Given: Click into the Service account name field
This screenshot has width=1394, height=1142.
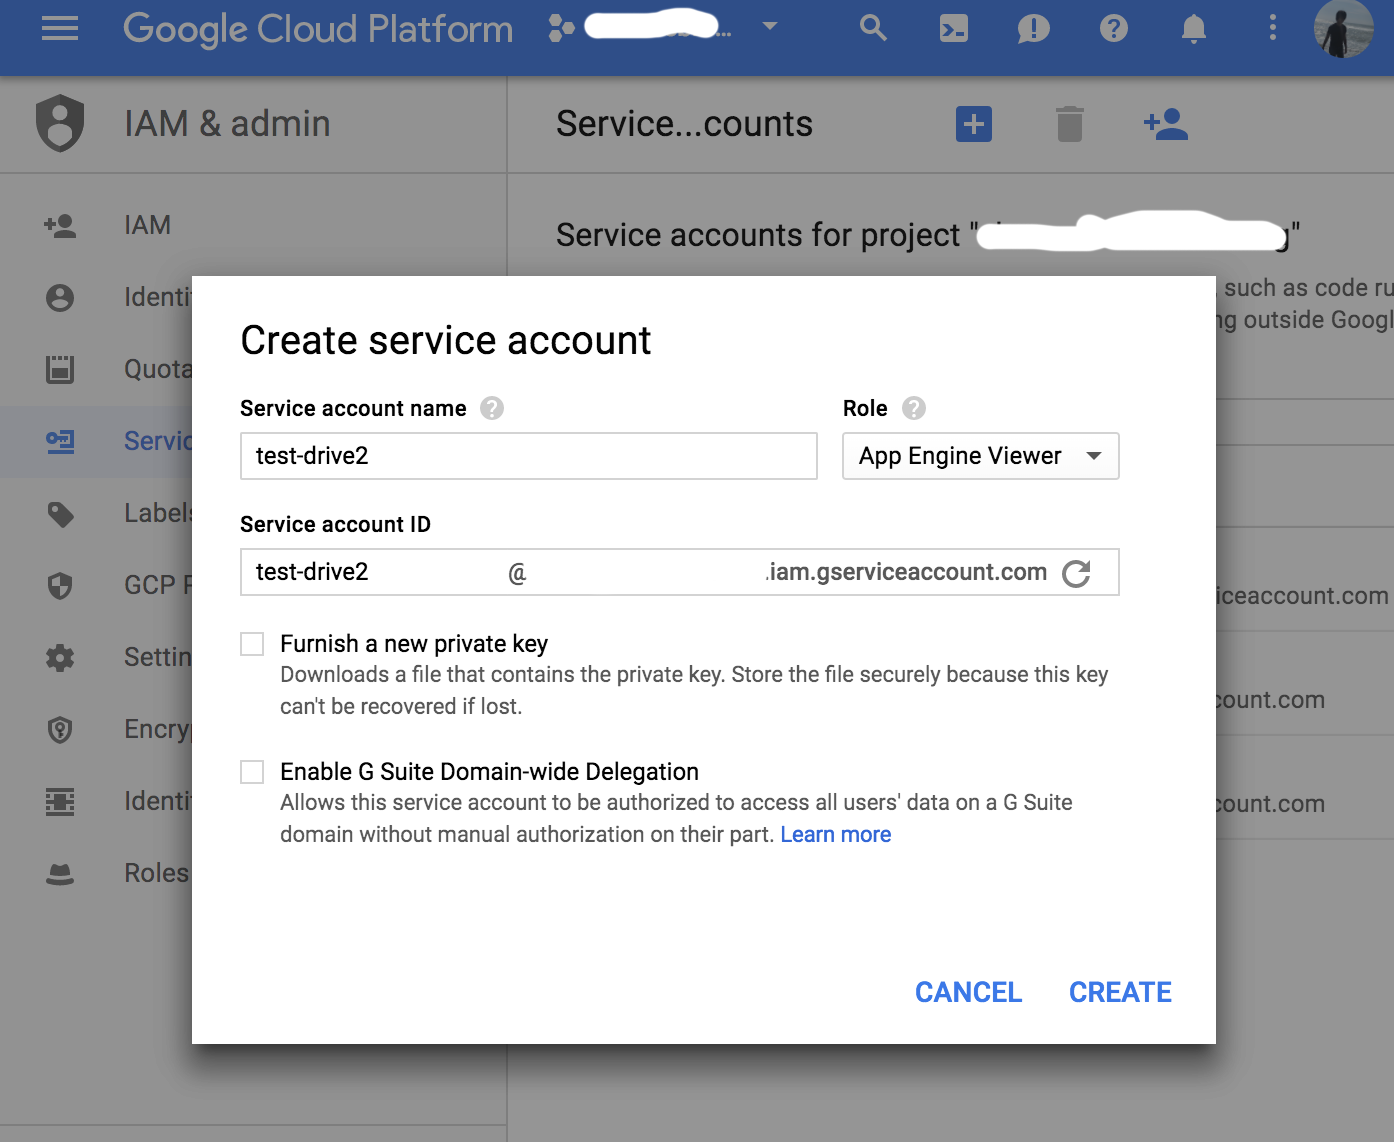Looking at the screenshot, I should point(529,456).
